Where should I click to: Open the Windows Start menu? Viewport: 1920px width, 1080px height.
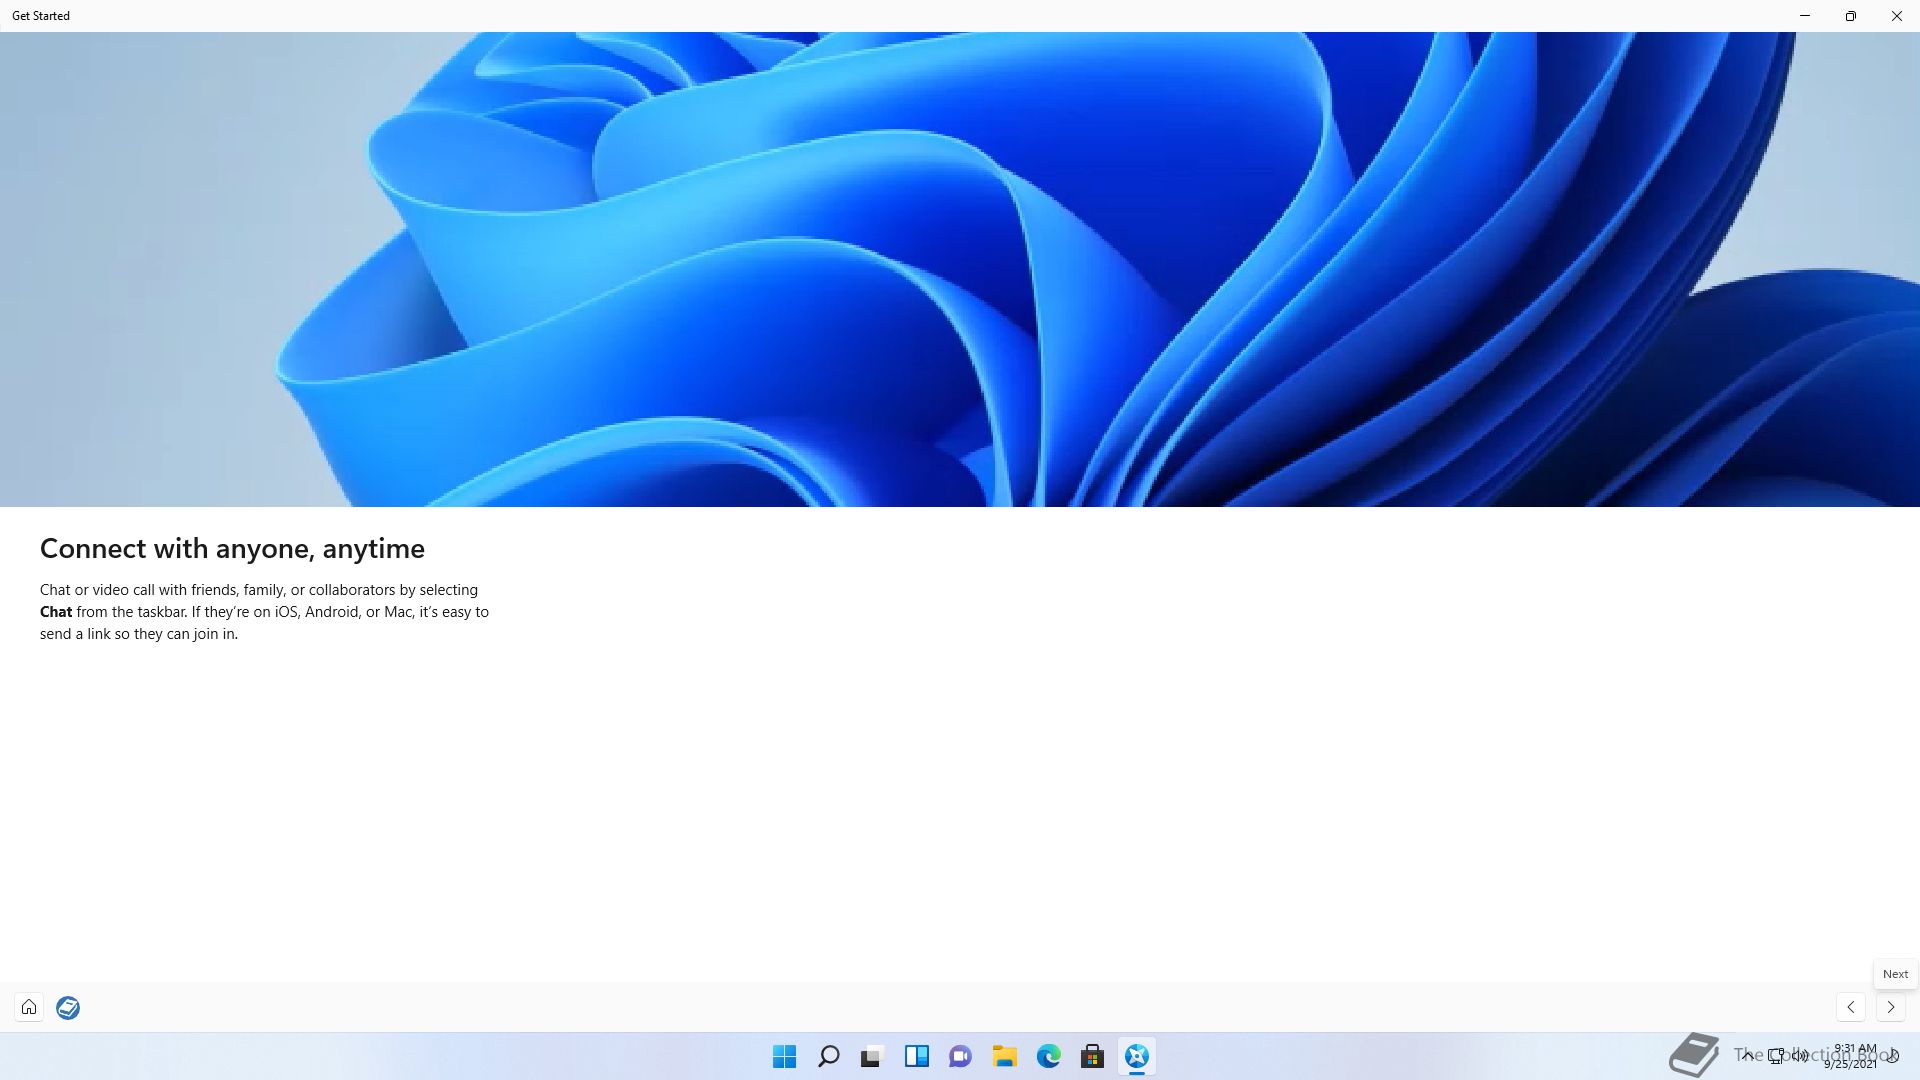click(x=784, y=1056)
